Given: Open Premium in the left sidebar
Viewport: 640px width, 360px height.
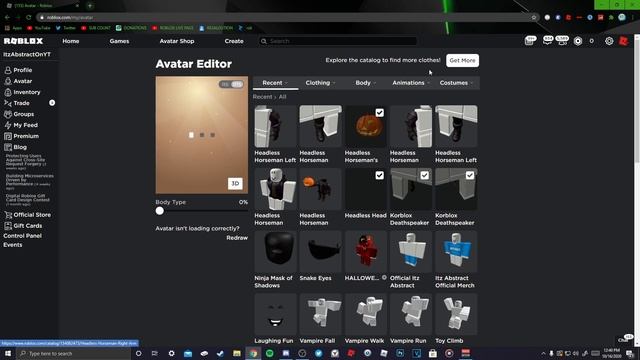Looking at the screenshot, I should pyautogui.click(x=21, y=136).
